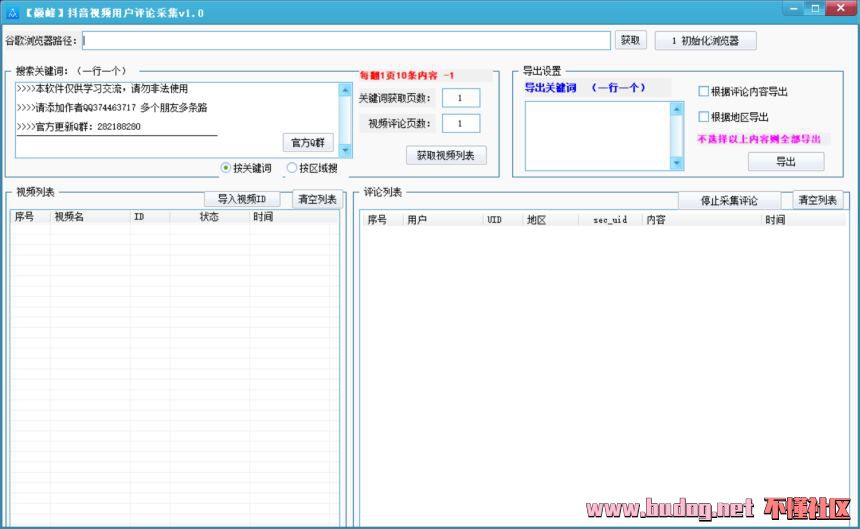
Task: Click the search keyword box scroll-down arrow
Action: click(x=345, y=151)
